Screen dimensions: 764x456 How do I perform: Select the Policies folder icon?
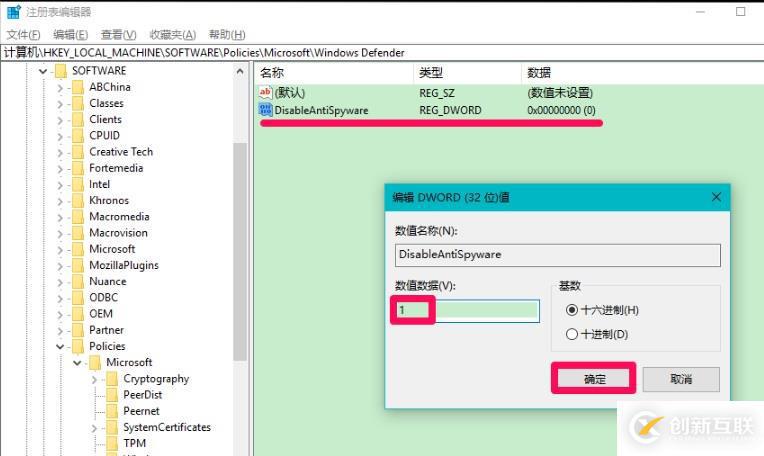[x=77, y=346]
